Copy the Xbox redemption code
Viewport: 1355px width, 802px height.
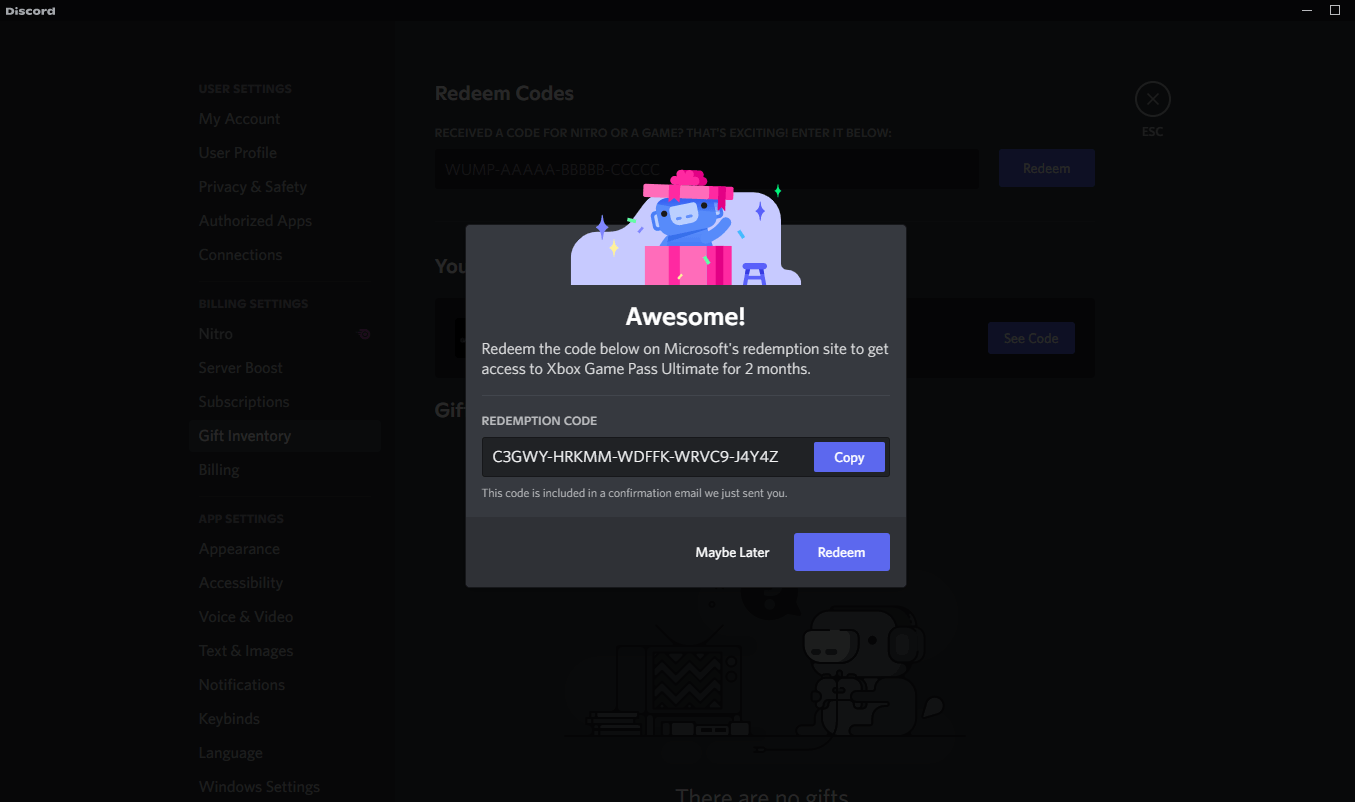coord(849,457)
